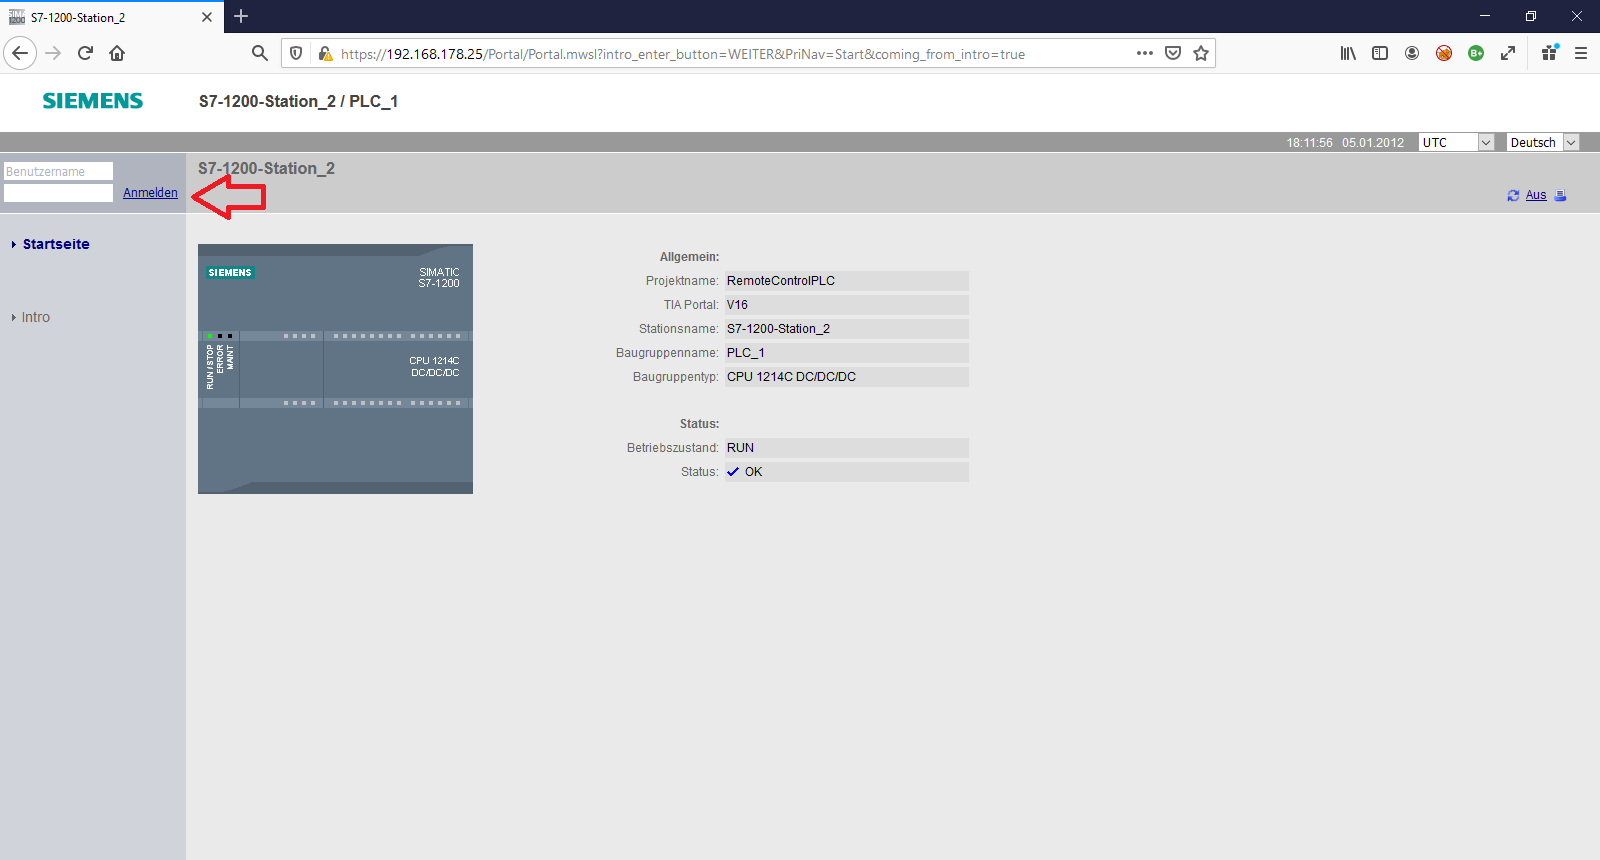This screenshot has width=1600, height=860.
Task: Open the UTC time zone dropdown
Action: pyautogui.click(x=1456, y=142)
